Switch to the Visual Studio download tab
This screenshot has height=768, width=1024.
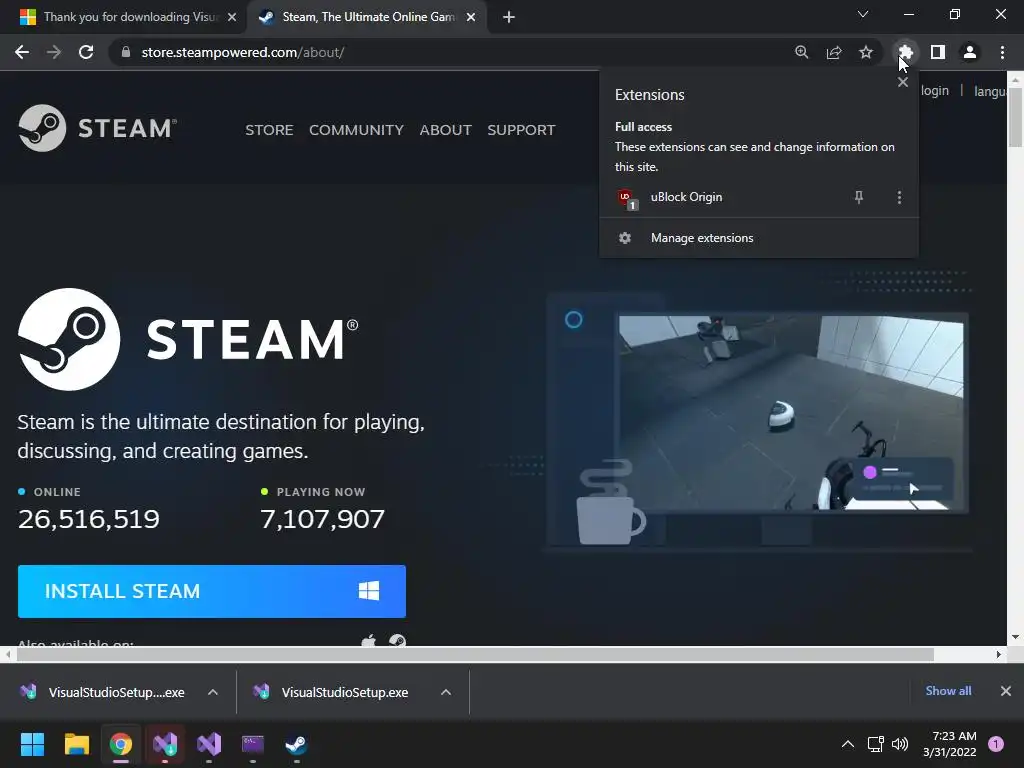[123, 17]
